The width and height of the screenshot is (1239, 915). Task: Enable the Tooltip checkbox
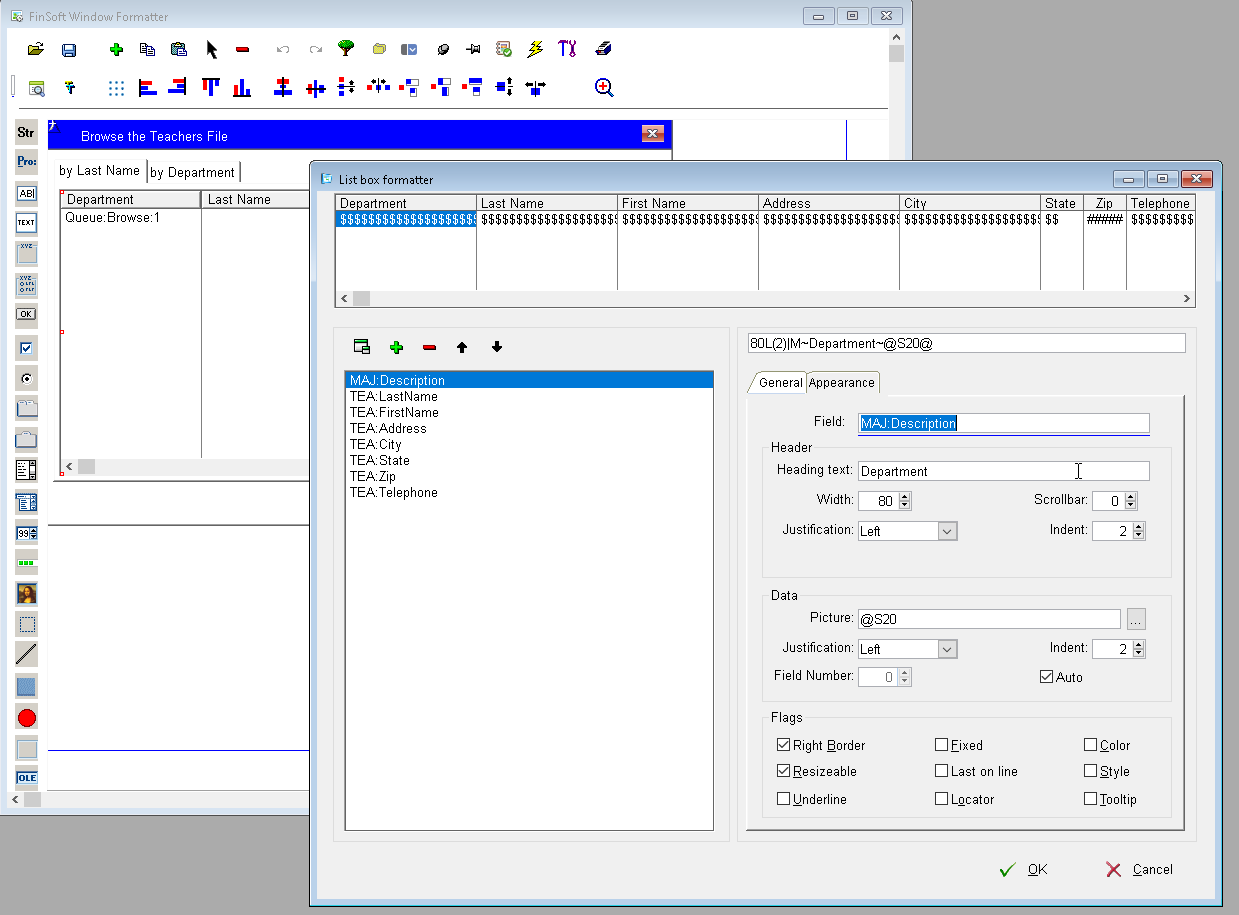click(x=1091, y=799)
